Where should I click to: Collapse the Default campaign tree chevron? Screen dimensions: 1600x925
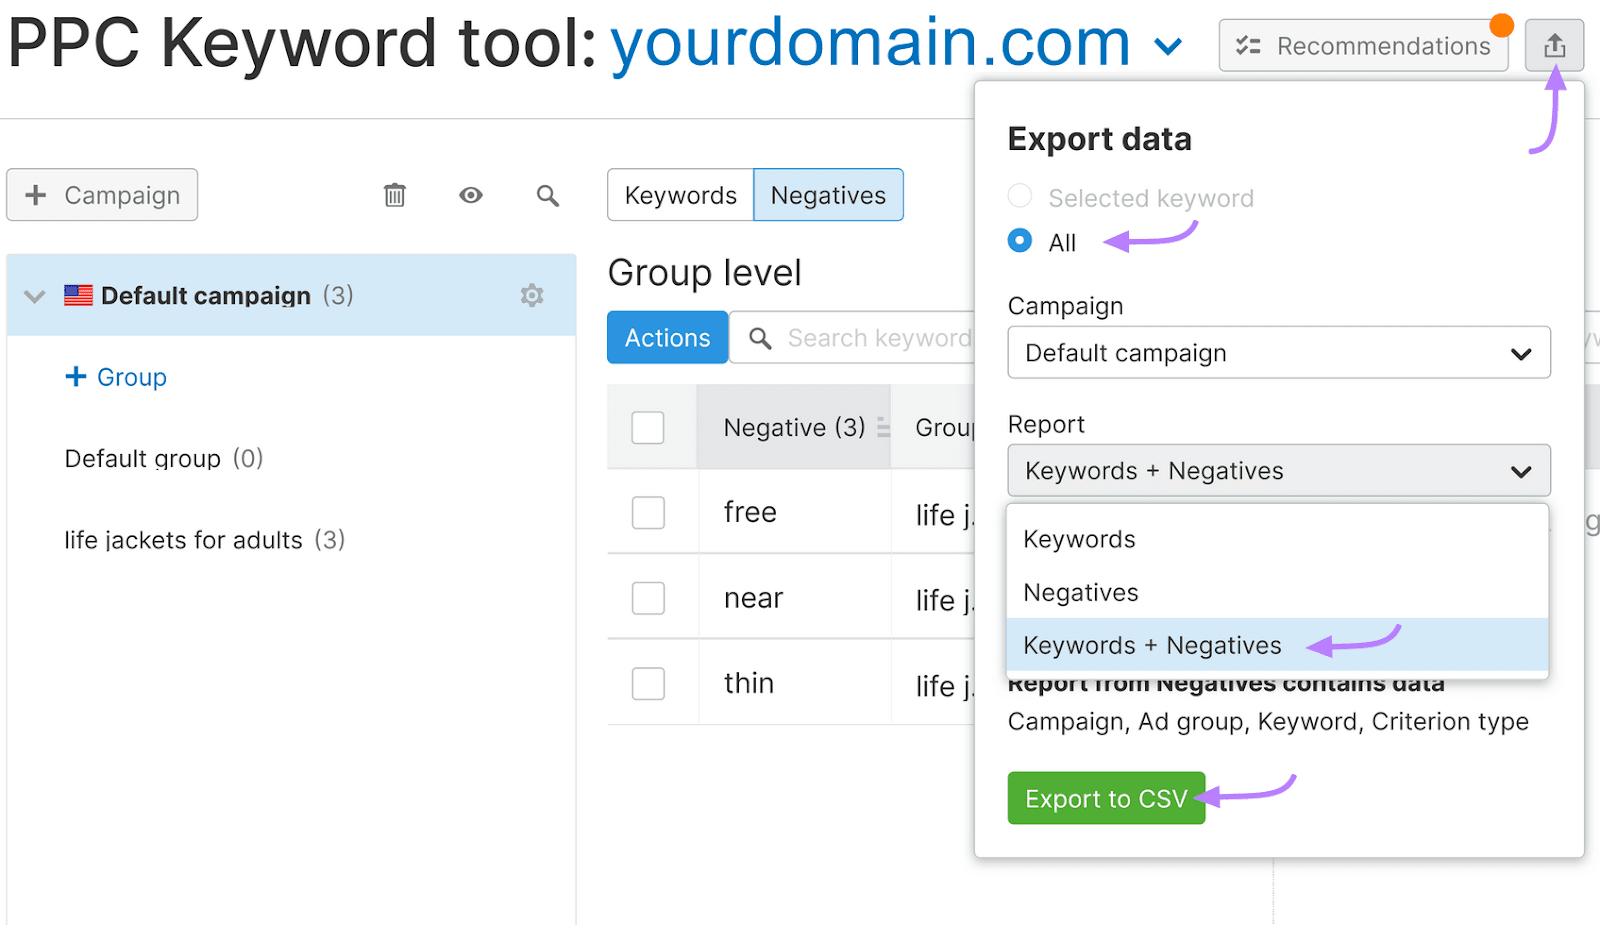point(35,296)
